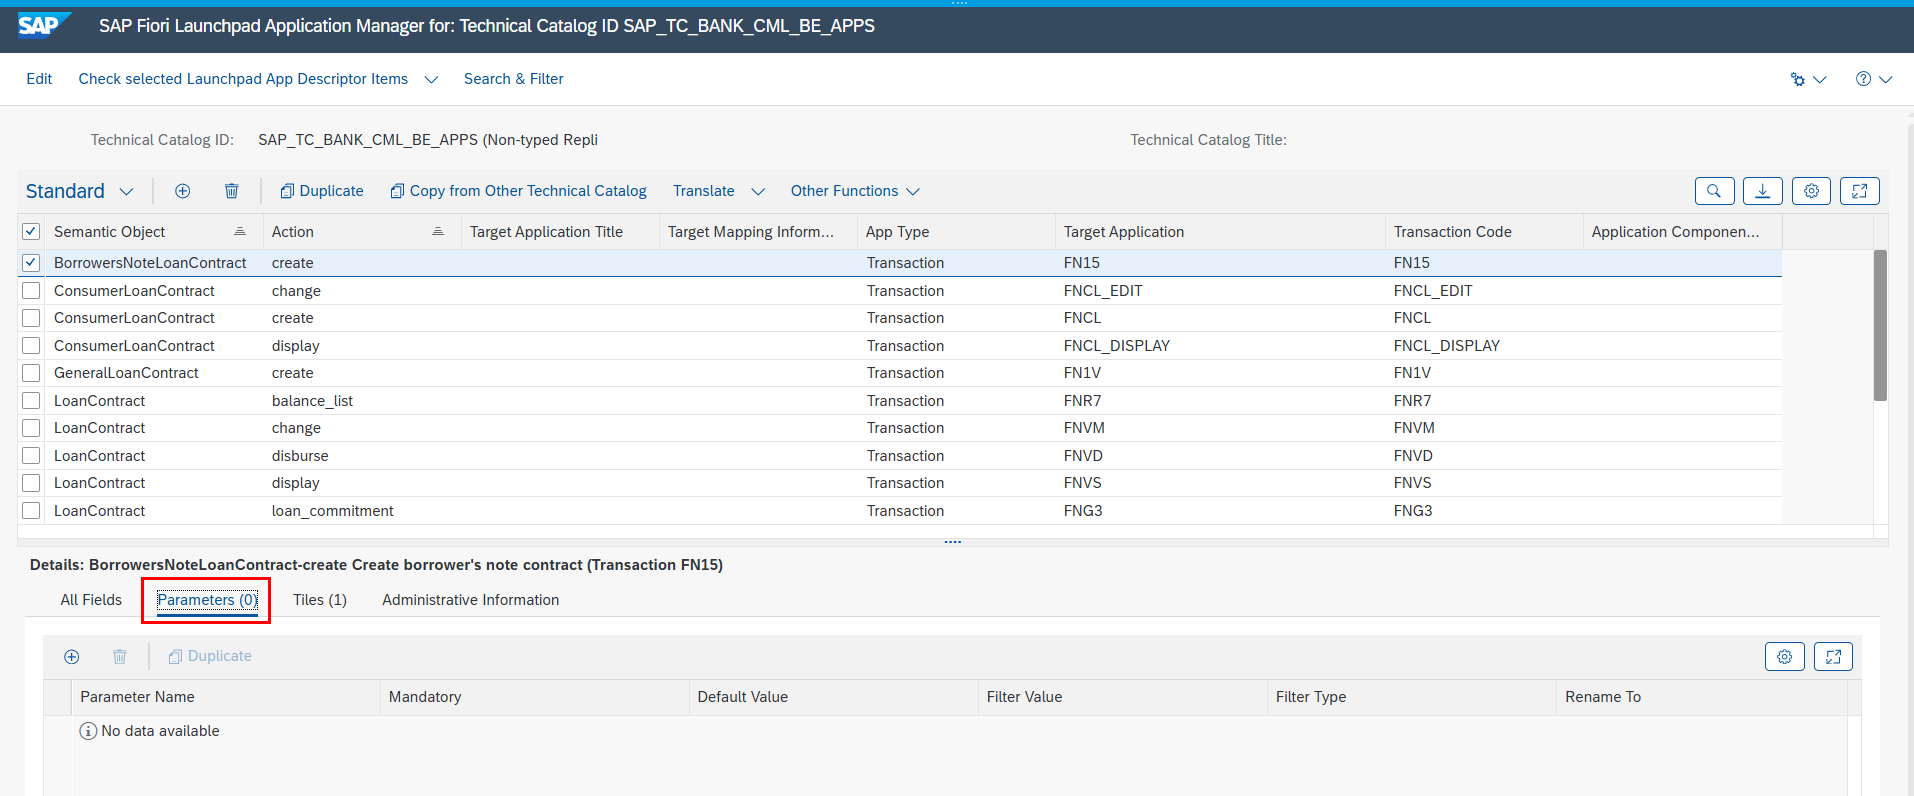The image size is (1914, 796).
Task: Open Search & Filter
Action: pos(514,79)
